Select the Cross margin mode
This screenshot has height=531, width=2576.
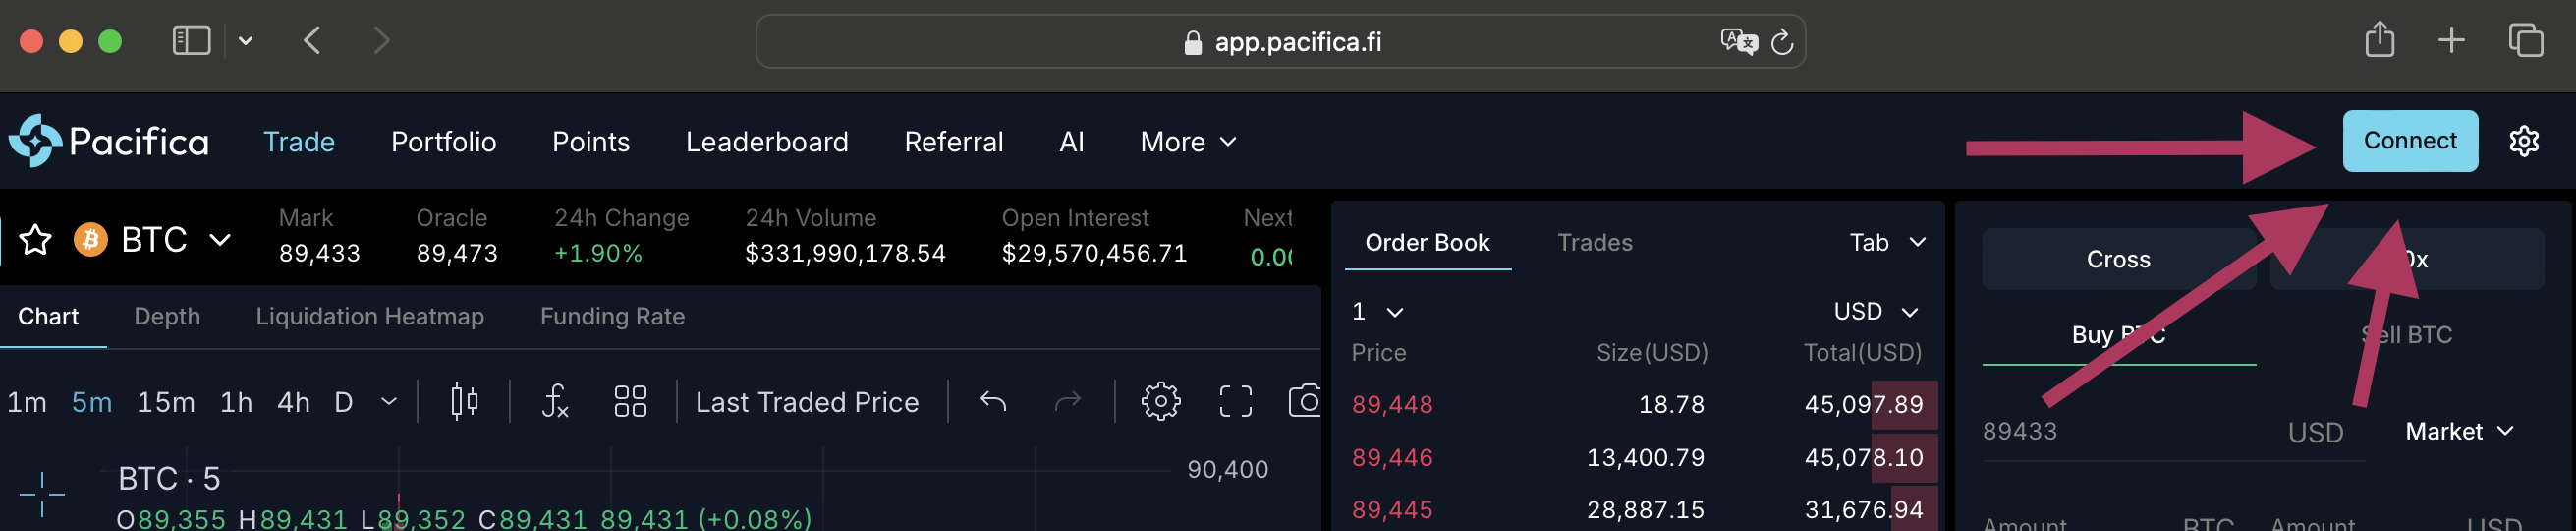coord(2117,259)
